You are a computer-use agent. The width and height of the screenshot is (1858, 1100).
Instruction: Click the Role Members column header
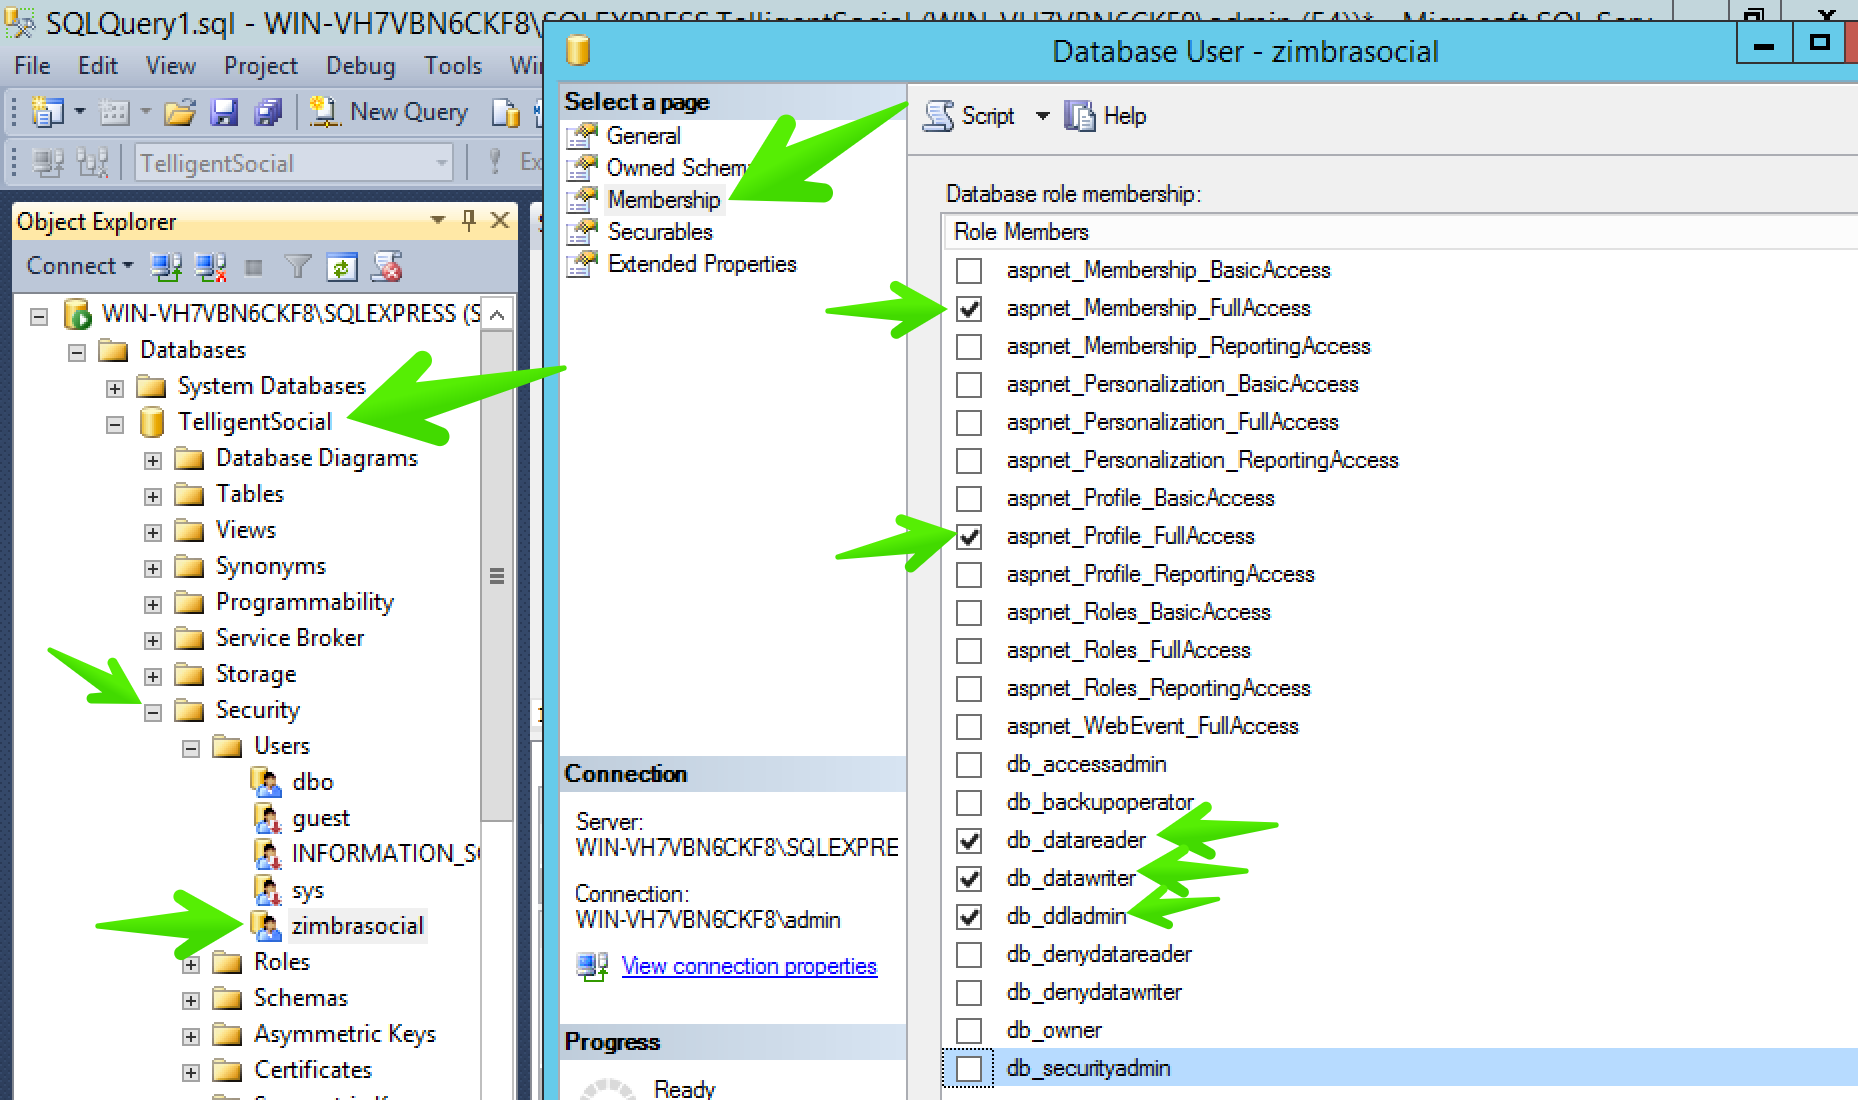point(1021,232)
